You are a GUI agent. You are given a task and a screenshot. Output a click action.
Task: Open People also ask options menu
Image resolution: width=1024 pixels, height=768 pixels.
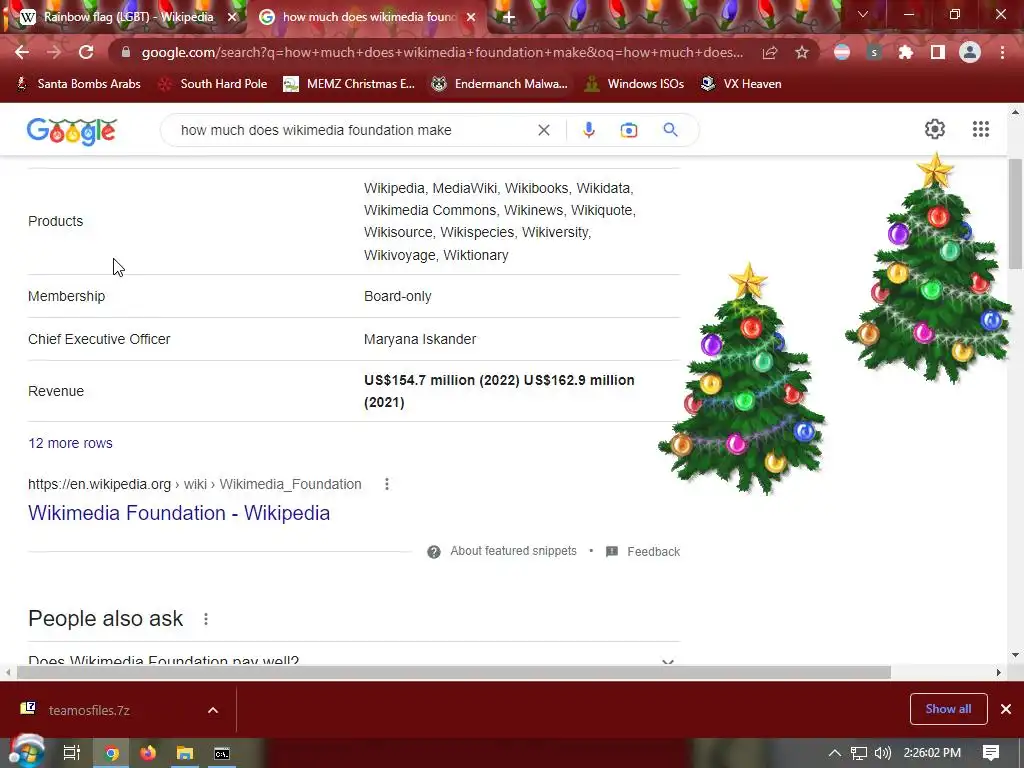[206, 618]
